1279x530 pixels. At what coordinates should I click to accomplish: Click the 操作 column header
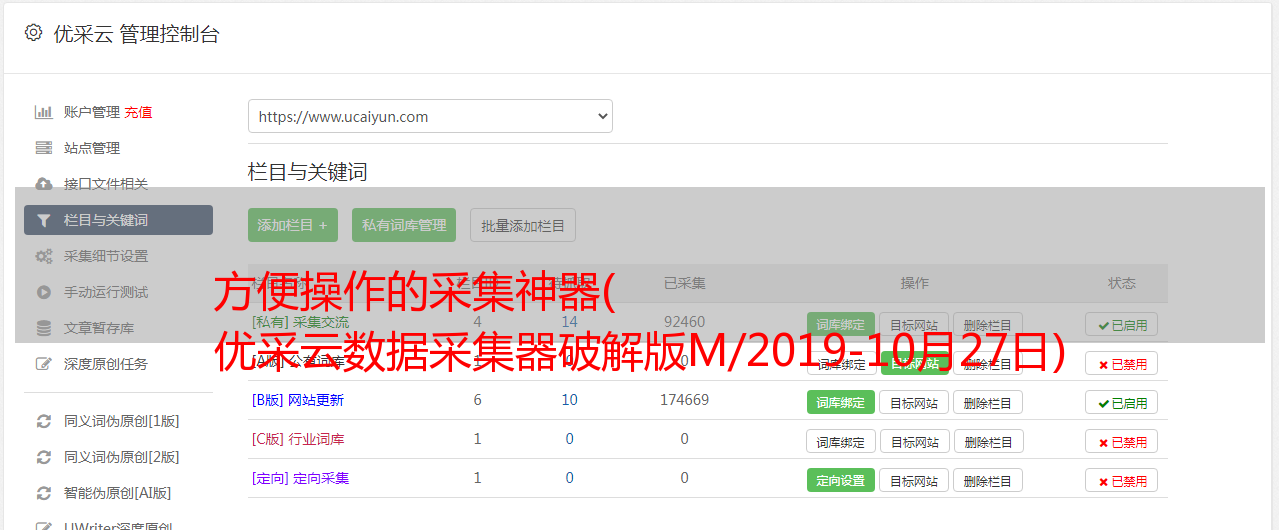click(915, 283)
